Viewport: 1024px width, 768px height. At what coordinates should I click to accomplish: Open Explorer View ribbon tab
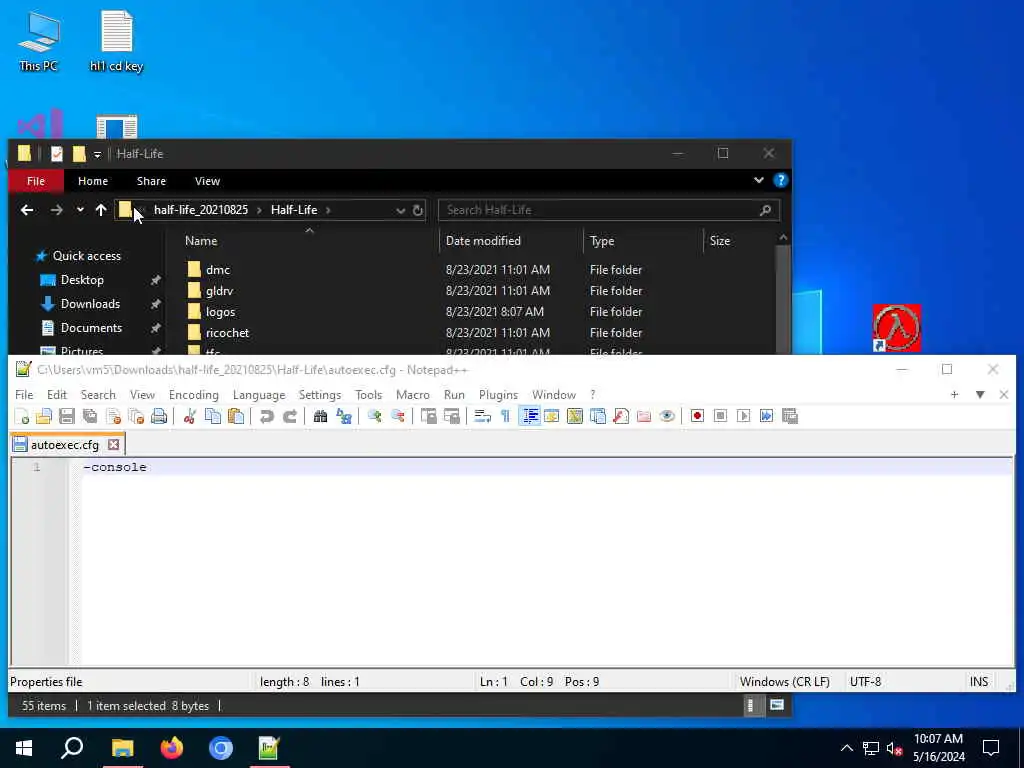[x=207, y=181]
